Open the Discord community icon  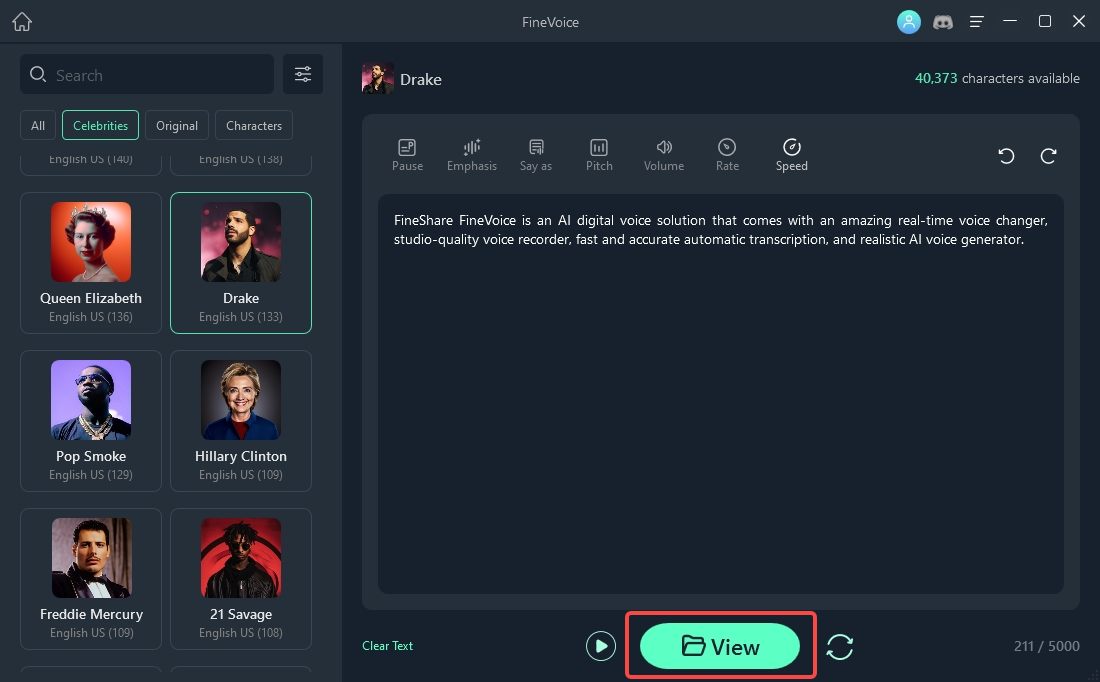942,22
